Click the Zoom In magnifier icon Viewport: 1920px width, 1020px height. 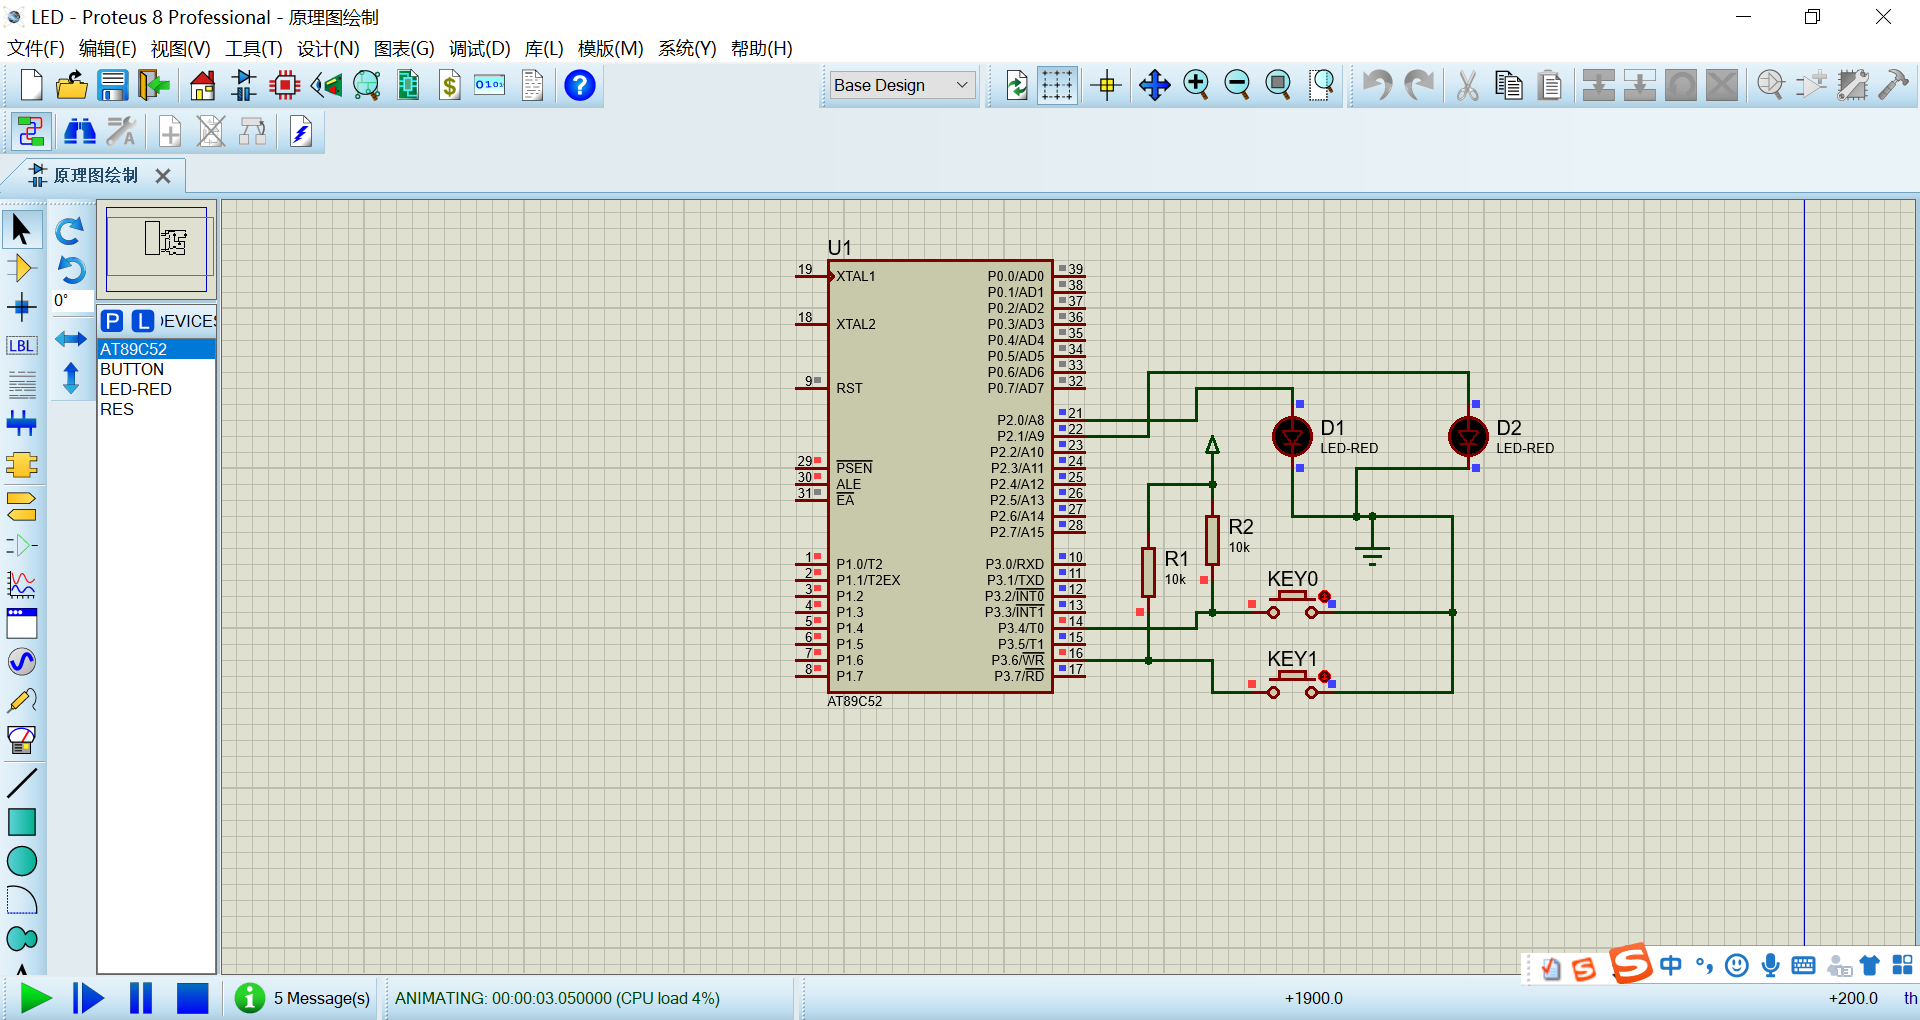[x=1196, y=86]
